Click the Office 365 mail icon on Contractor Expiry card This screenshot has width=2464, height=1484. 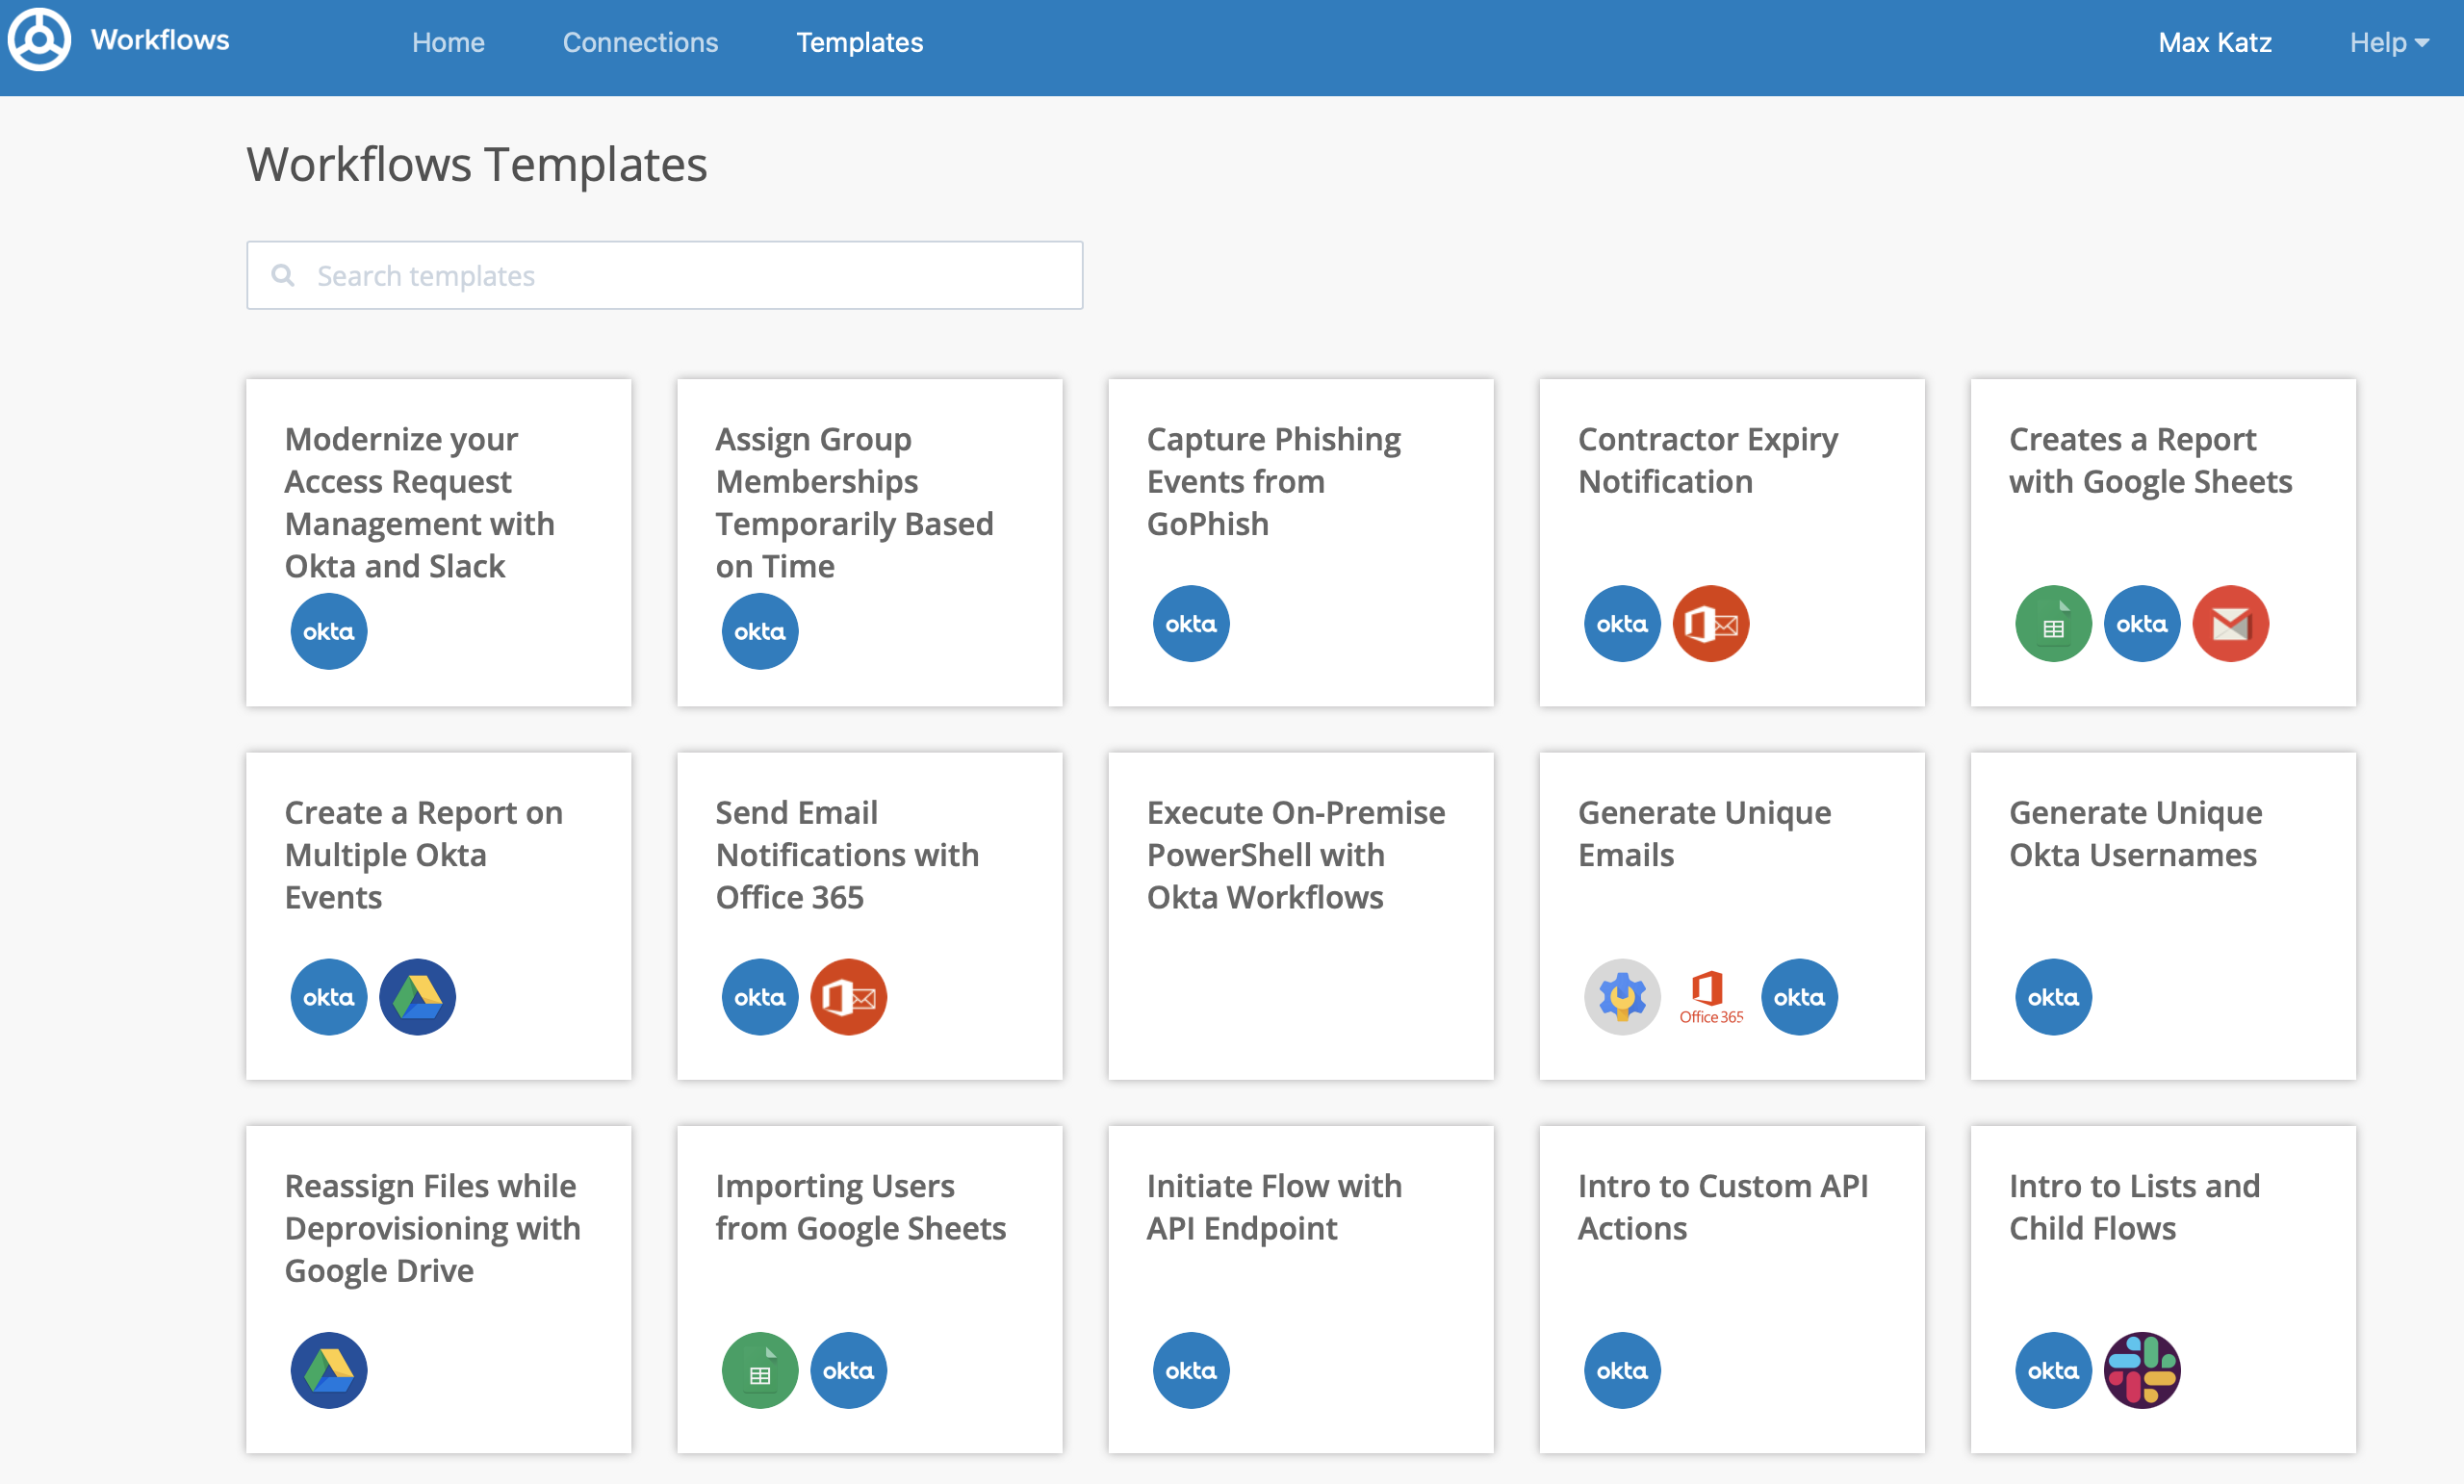click(x=1710, y=624)
